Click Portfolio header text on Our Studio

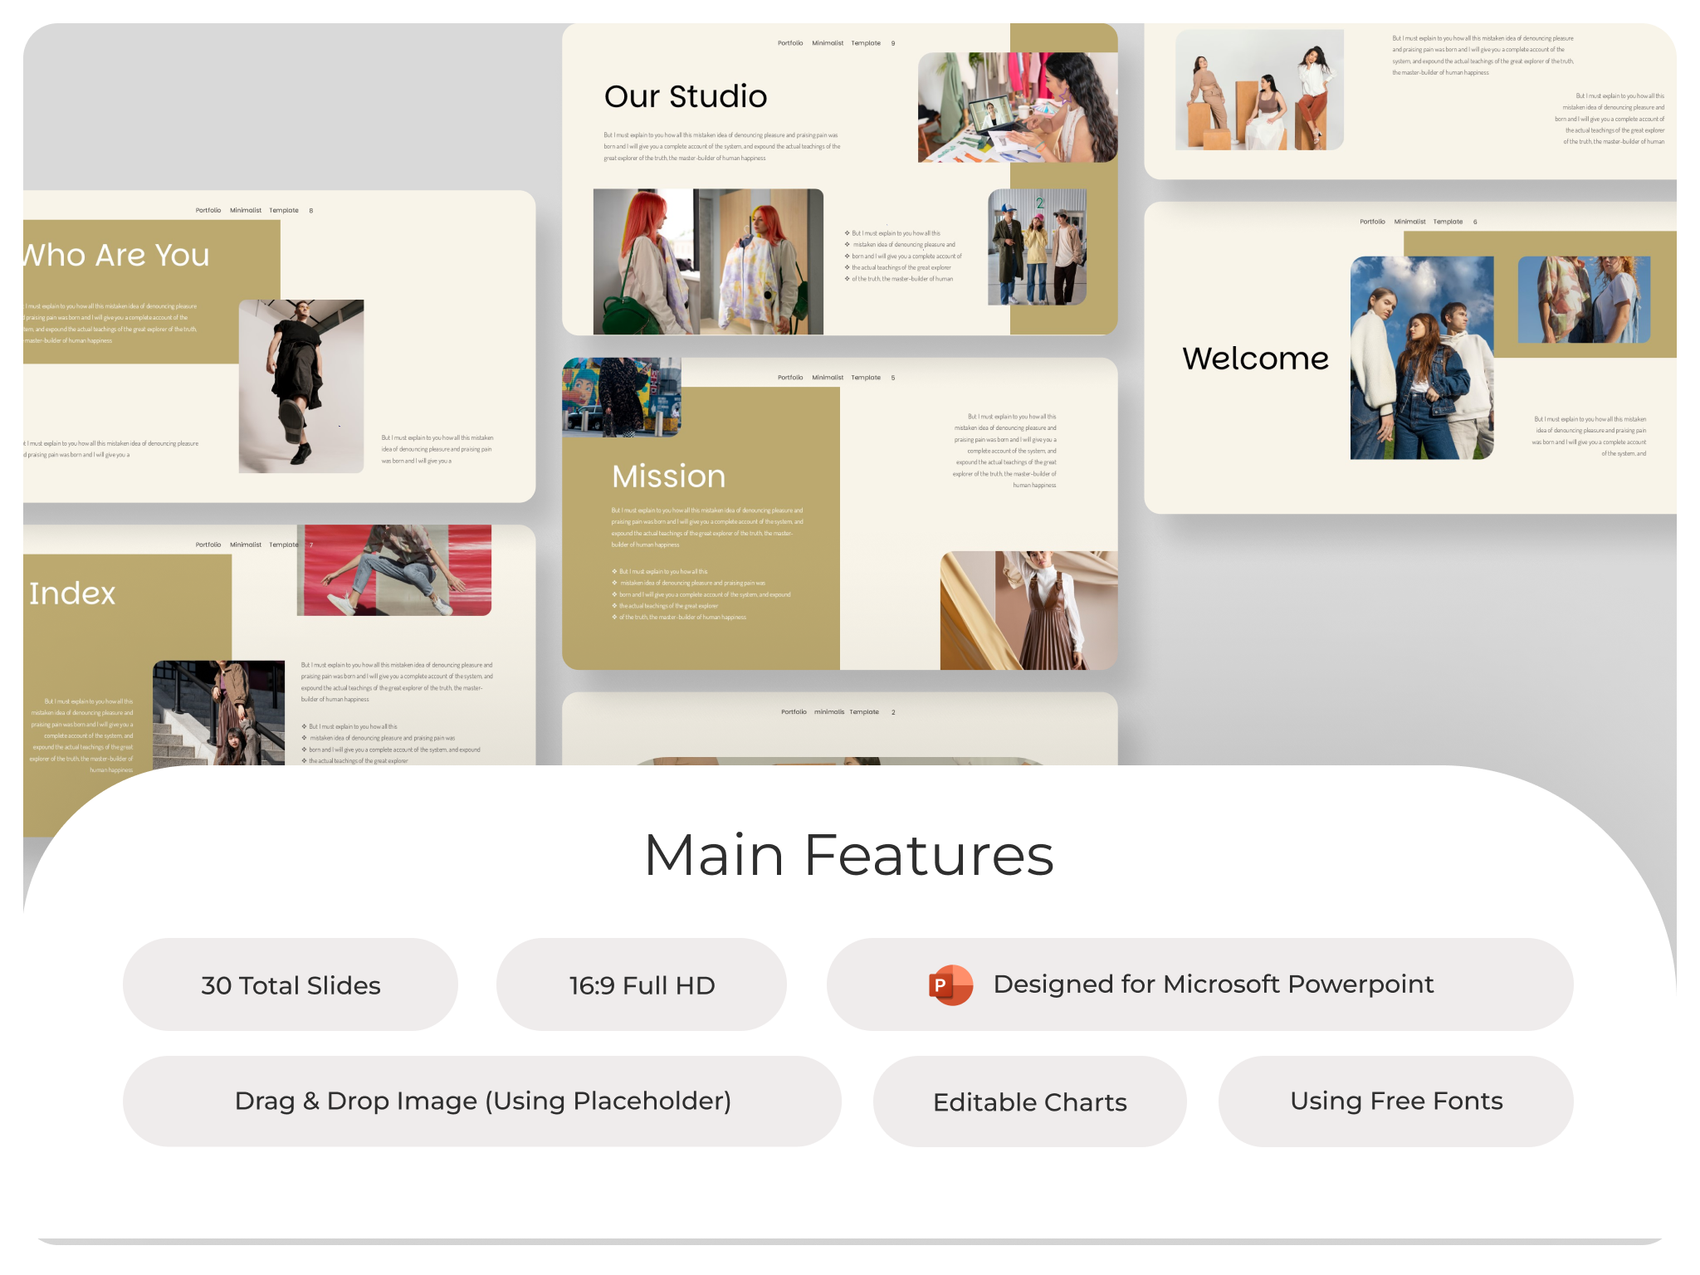(x=790, y=43)
